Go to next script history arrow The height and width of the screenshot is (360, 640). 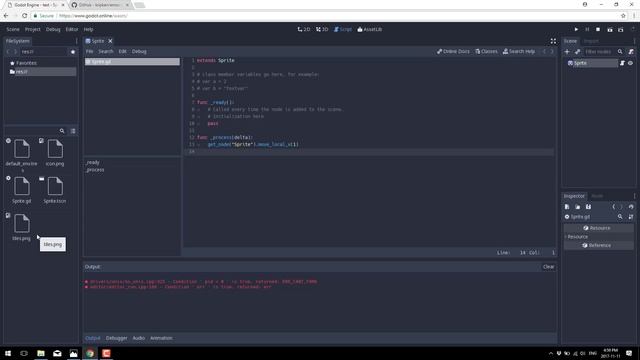coord(552,51)
